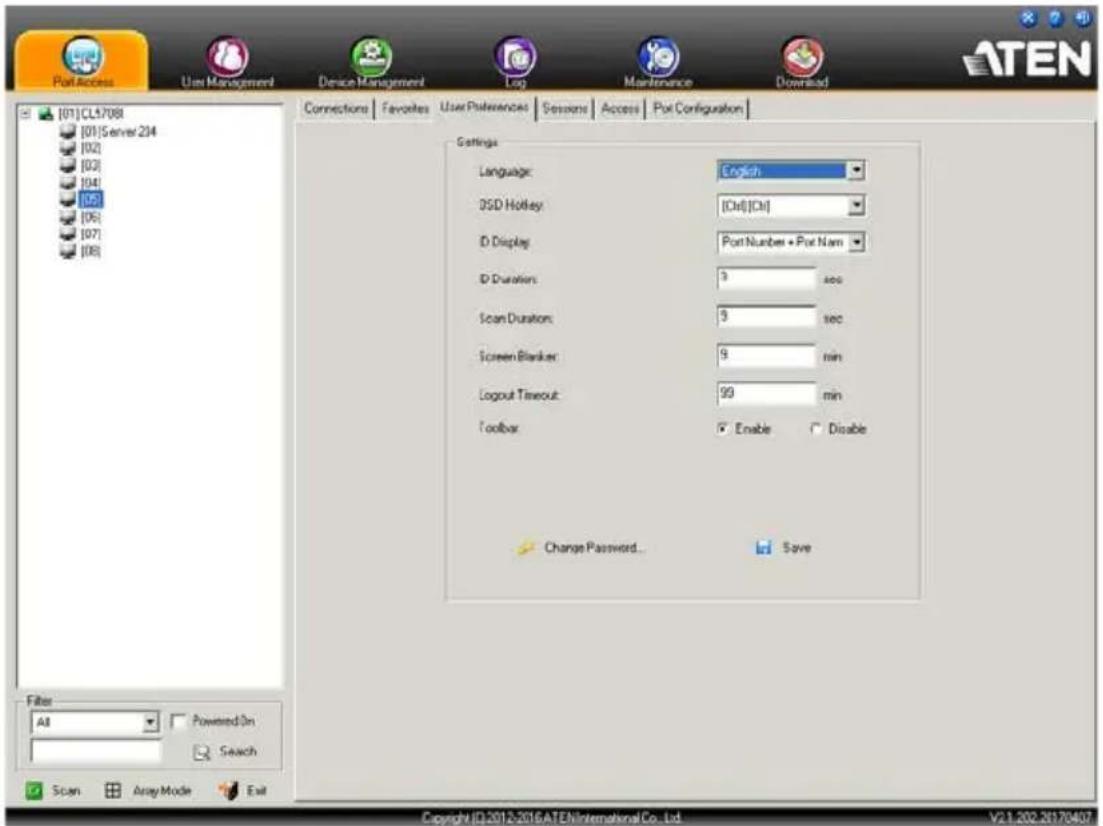The width and height of the screenshot is (1103, 826).
Task: Select port [07] in the tree
Action: (91, 234)
